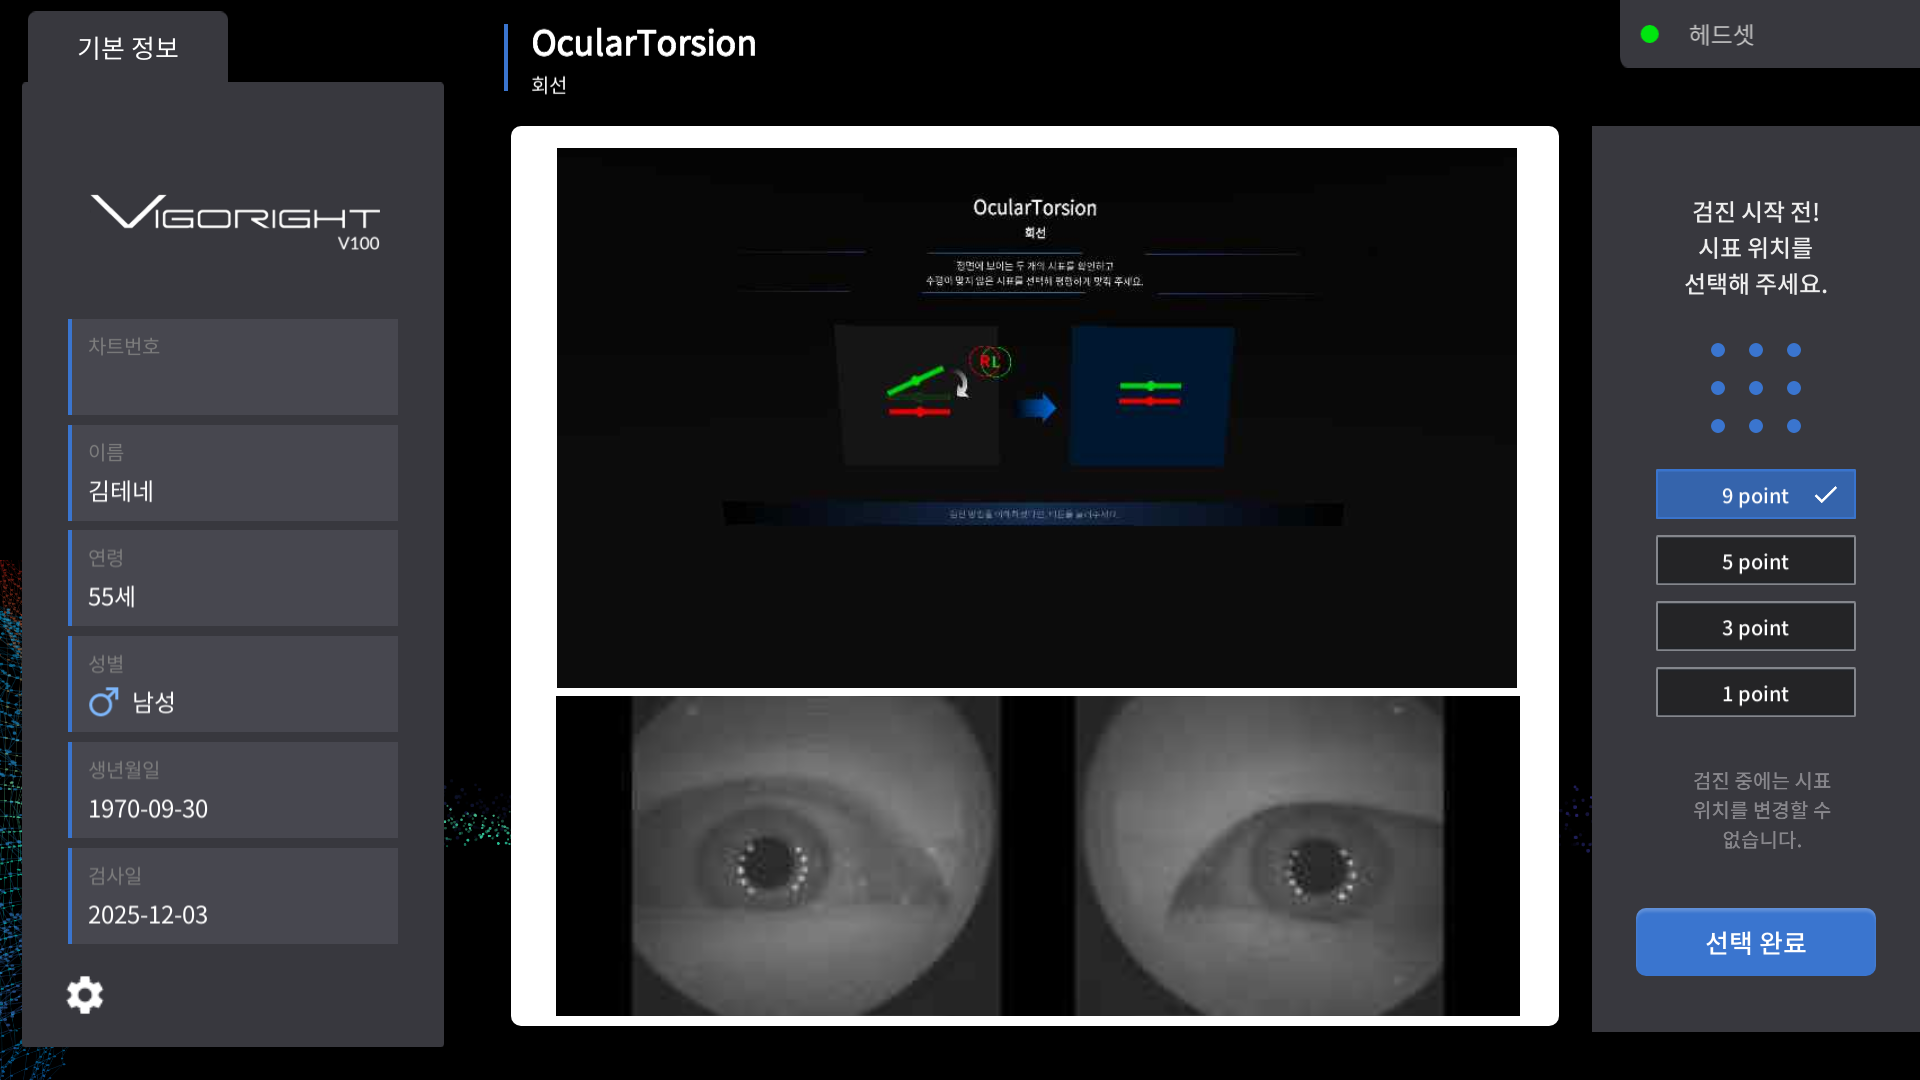The height and width of the screenshot is (1080, 1920).
Task: Open settings via the gear icon
Action: click(x=85, y=994)
